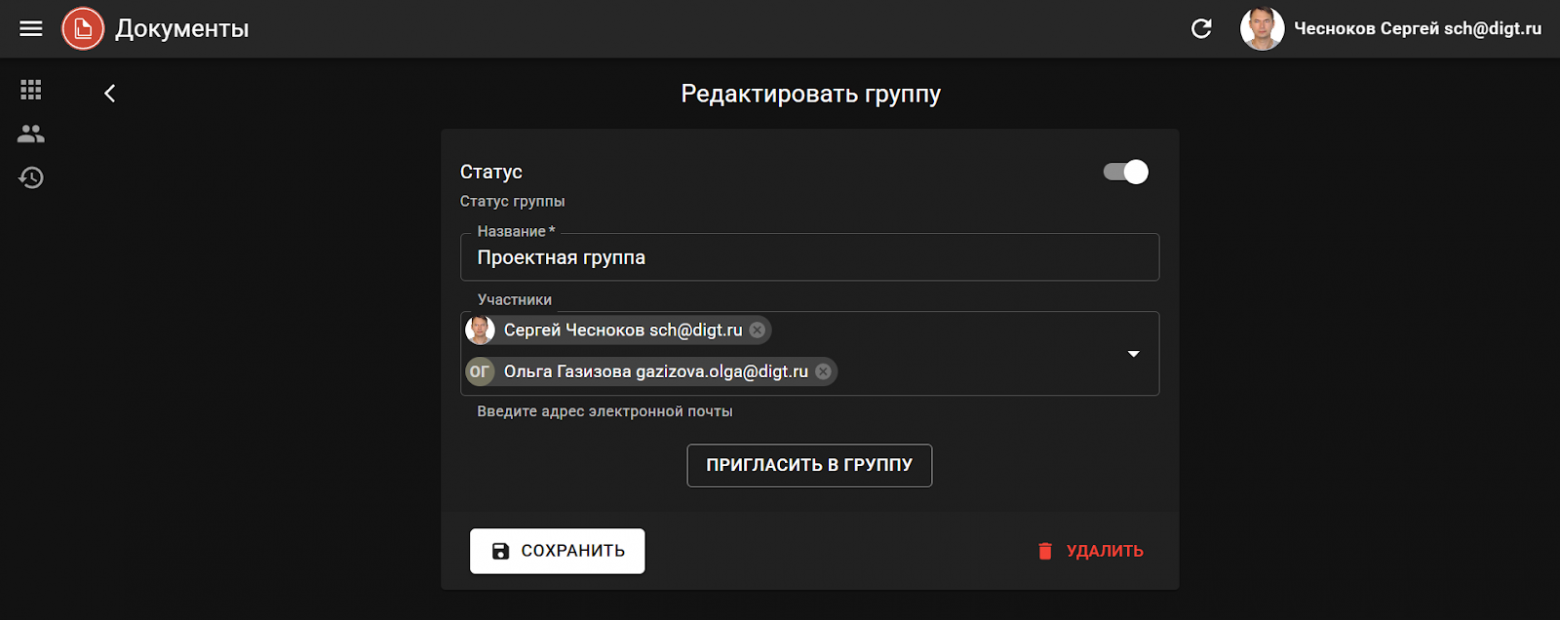The height and width of the screenshot is (620, 1560).
Task: Remove Ольга Газизова from the participants list
Action: 823,371
